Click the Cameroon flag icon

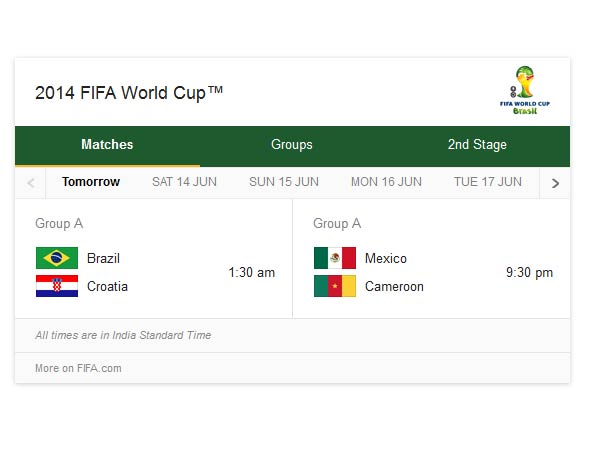coord(334,286)
